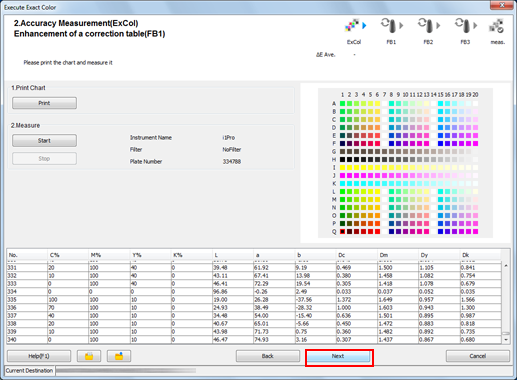
Task: Click the Current Destination status label
Action: 29,371
